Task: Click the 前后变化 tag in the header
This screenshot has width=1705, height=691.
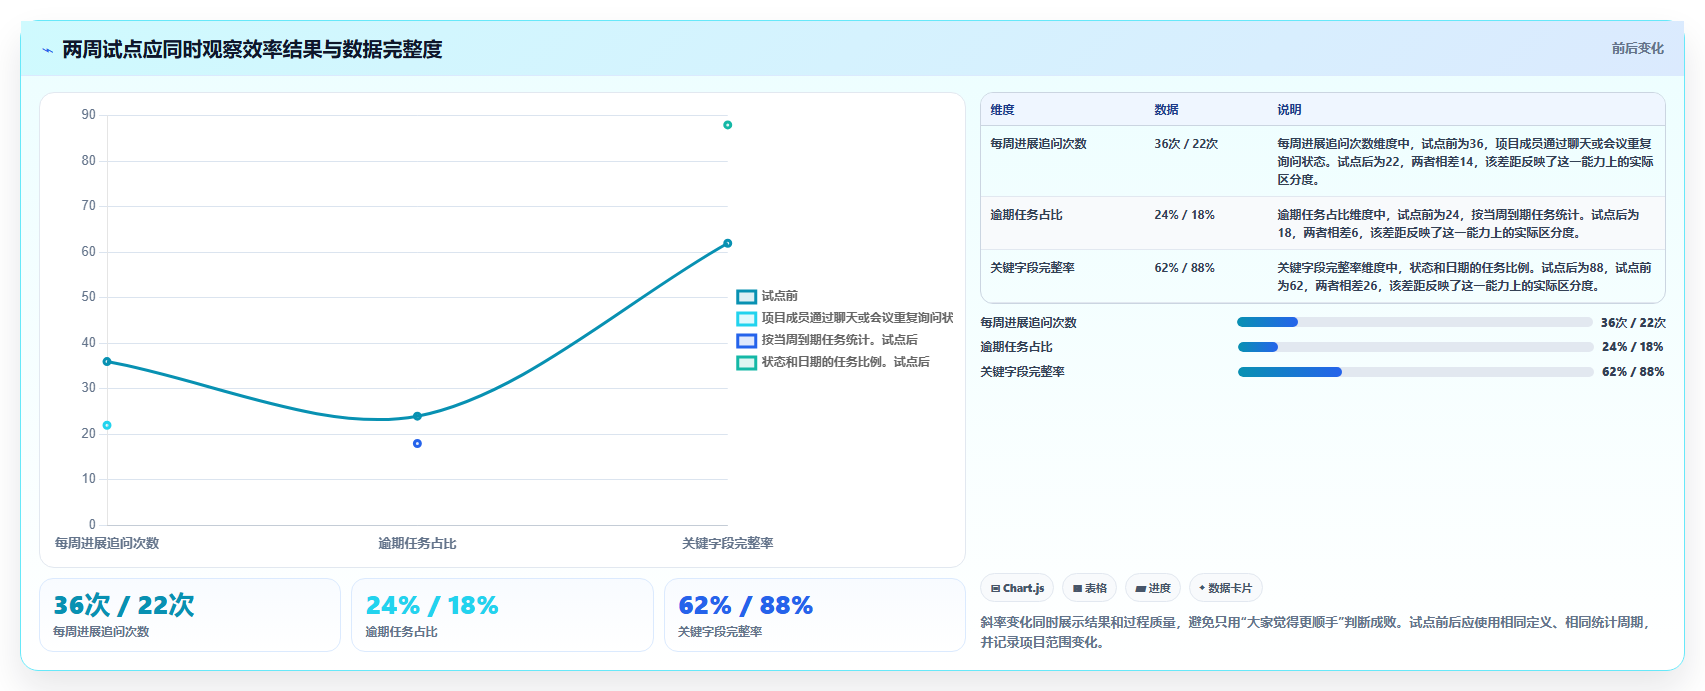Action: pos(1637,48)
